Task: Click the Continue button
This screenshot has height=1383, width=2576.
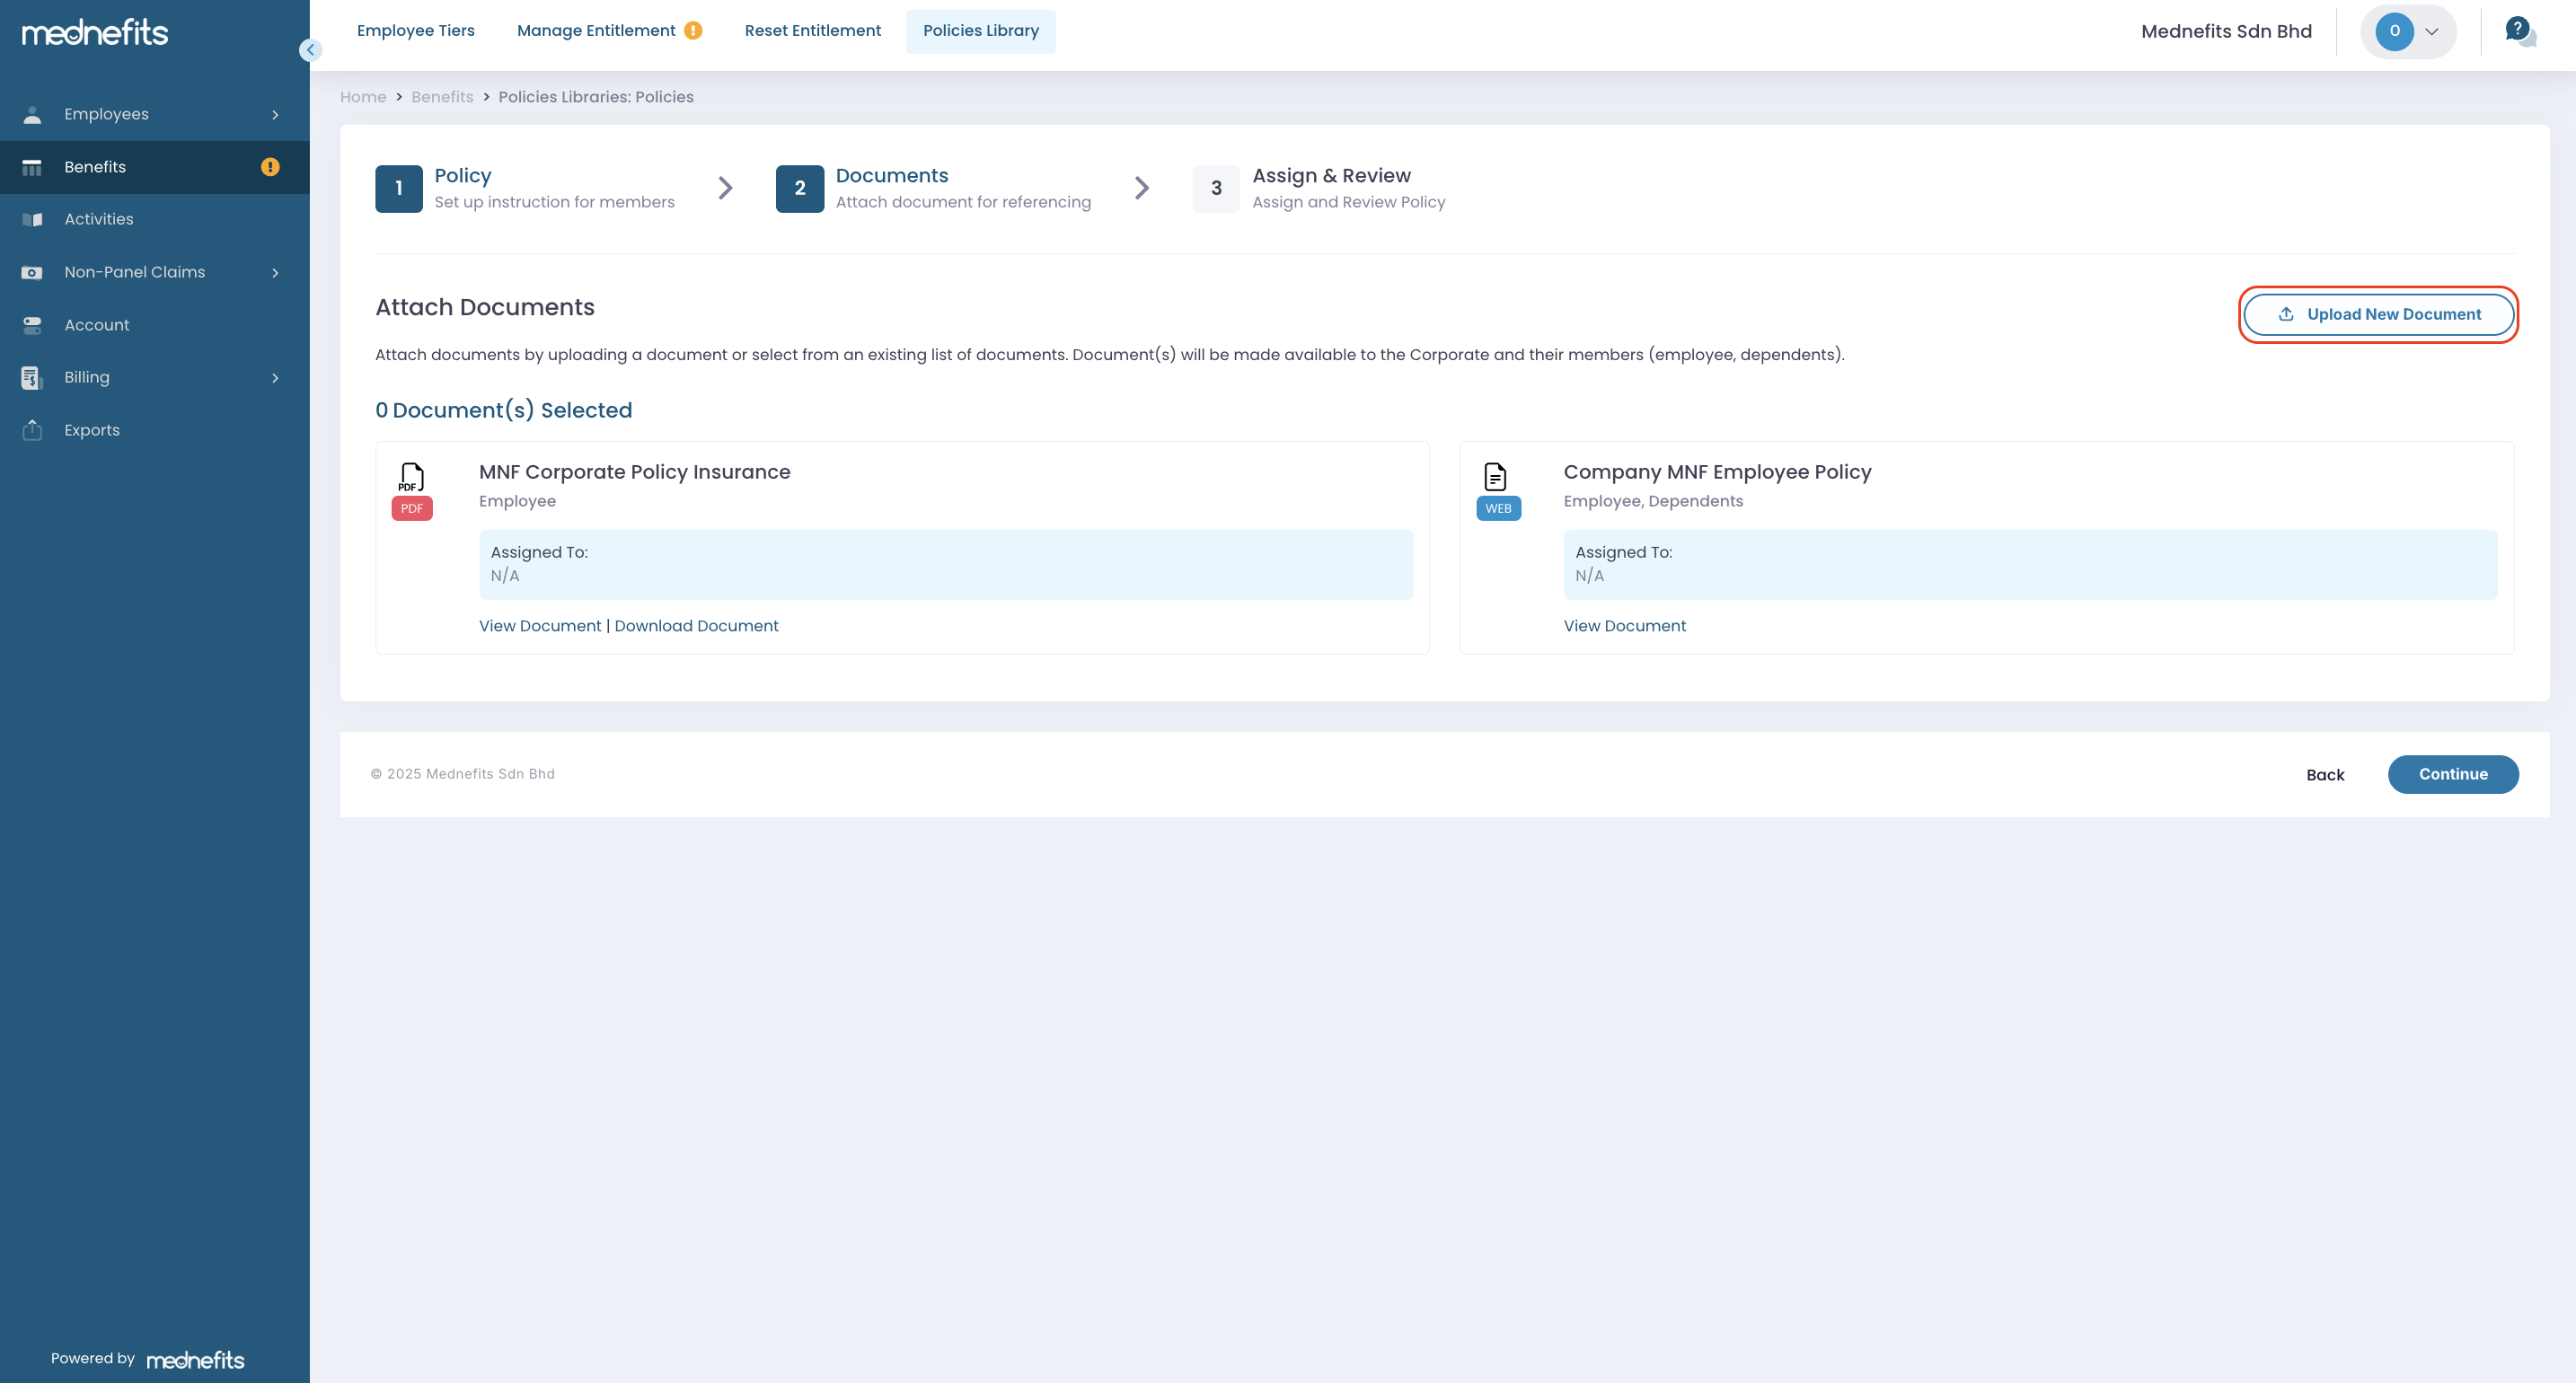Action: coord(2453,774)
